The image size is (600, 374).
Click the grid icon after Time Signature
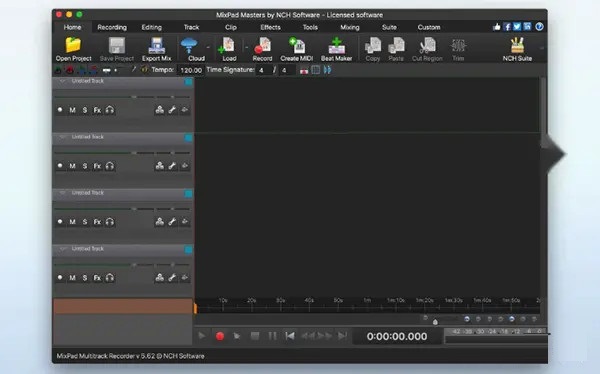(316, 70)
